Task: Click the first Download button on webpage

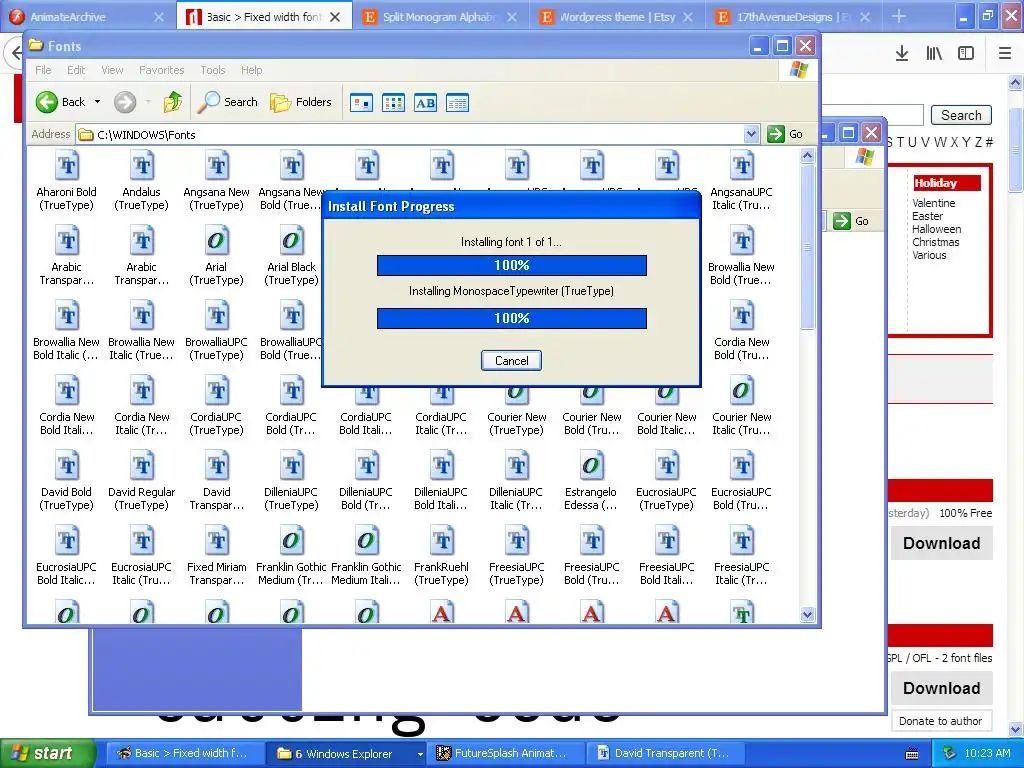Action: point(942,543)
